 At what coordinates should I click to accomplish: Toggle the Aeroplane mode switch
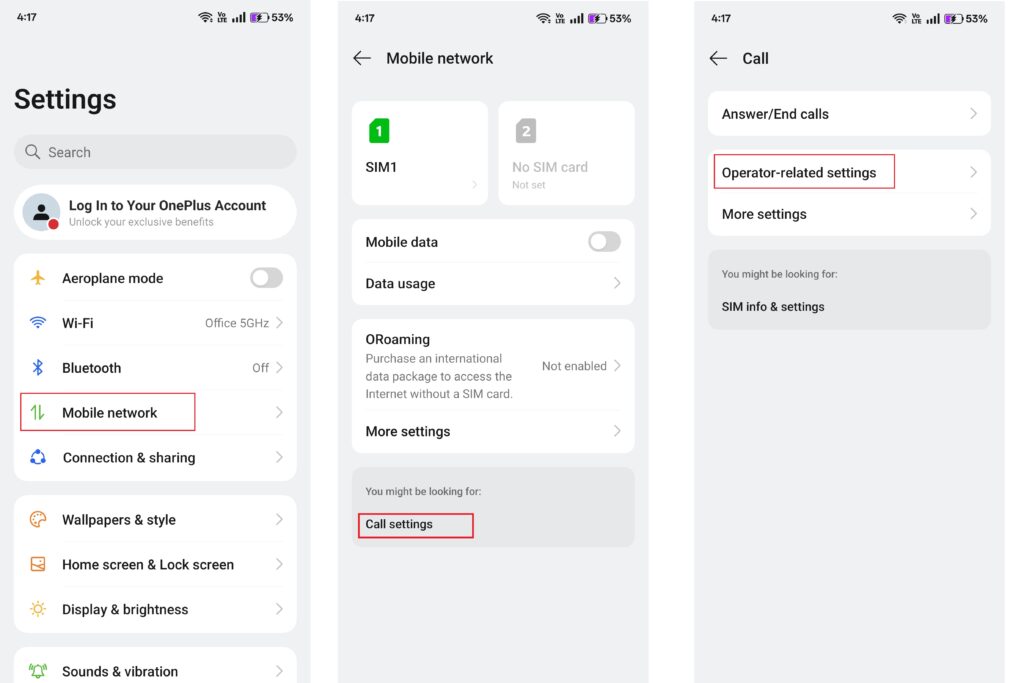[266, 278]
